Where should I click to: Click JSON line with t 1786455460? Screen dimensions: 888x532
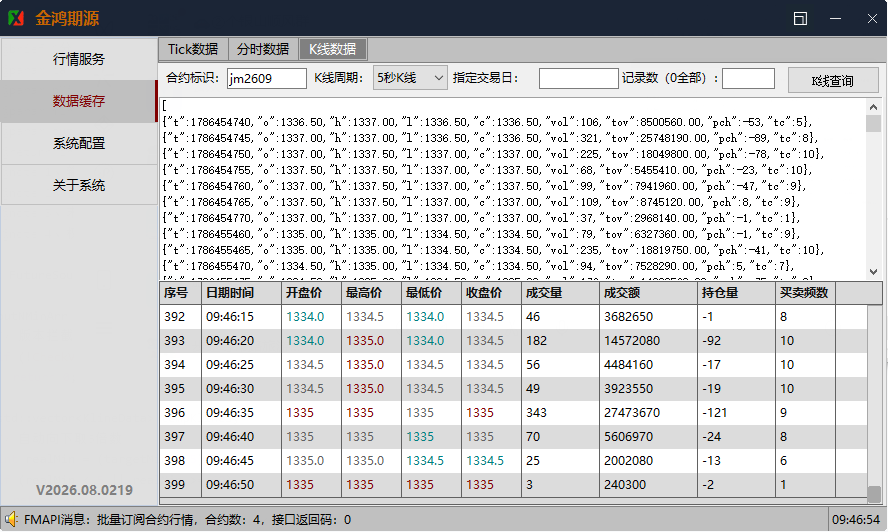tap(481, 234)
